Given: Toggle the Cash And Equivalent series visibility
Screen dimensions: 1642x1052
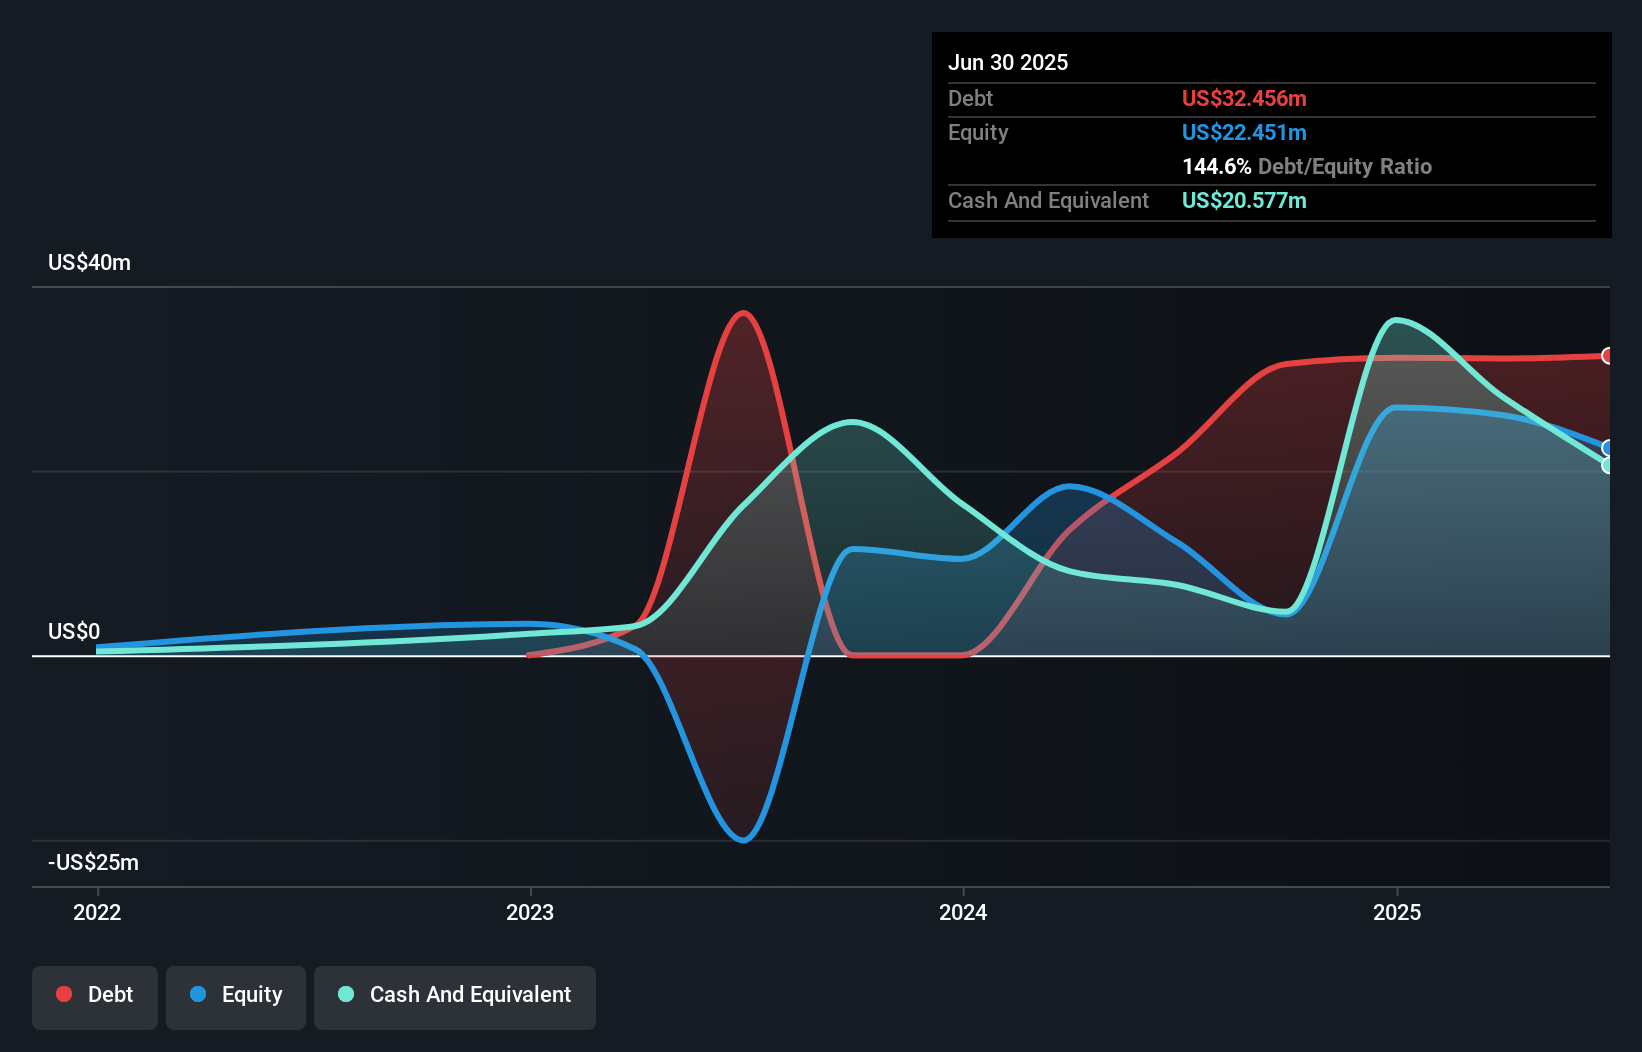Looking at the screenshot, I should (454, 995).
